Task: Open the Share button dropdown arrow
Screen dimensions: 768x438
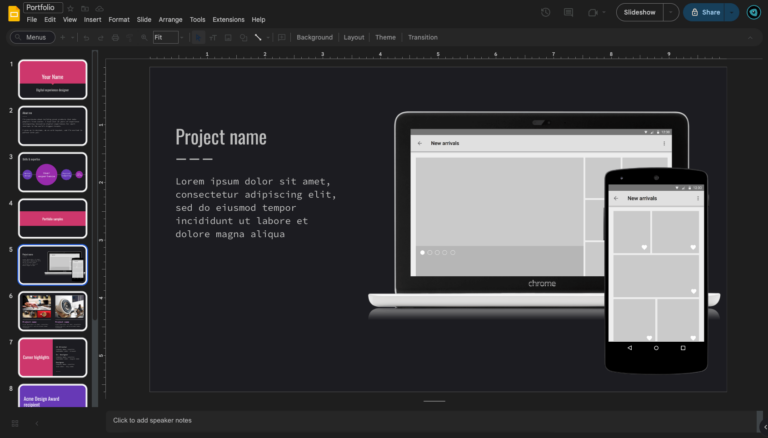Action: (x=731, y=12)
